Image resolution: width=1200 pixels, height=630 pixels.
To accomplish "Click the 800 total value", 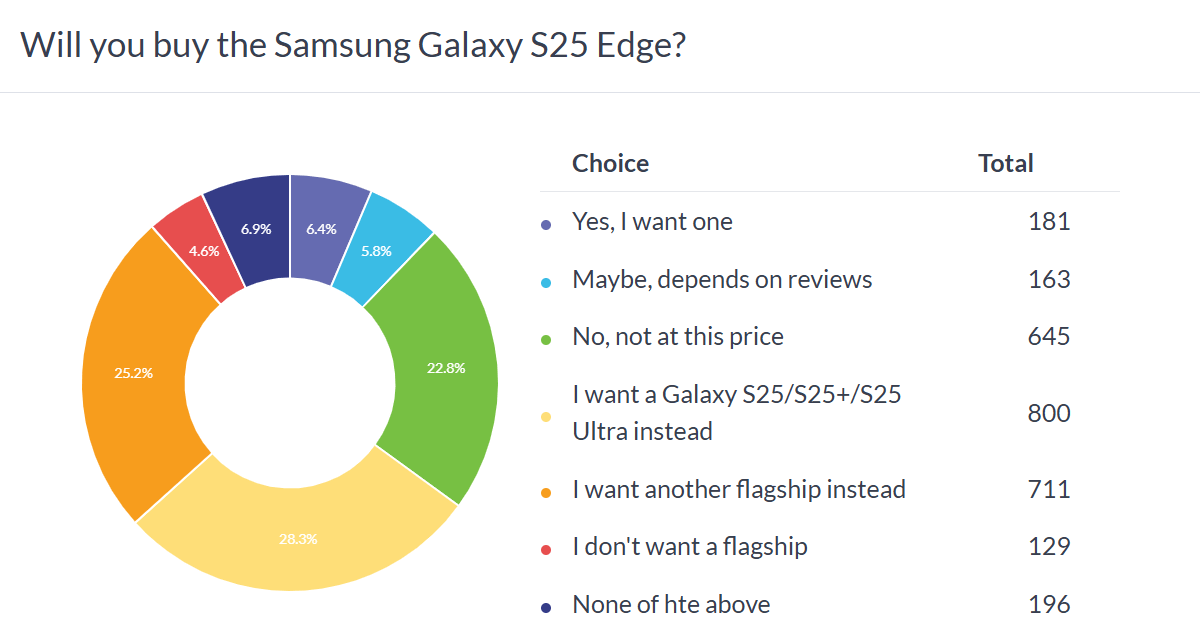I will click(1049, 413).
